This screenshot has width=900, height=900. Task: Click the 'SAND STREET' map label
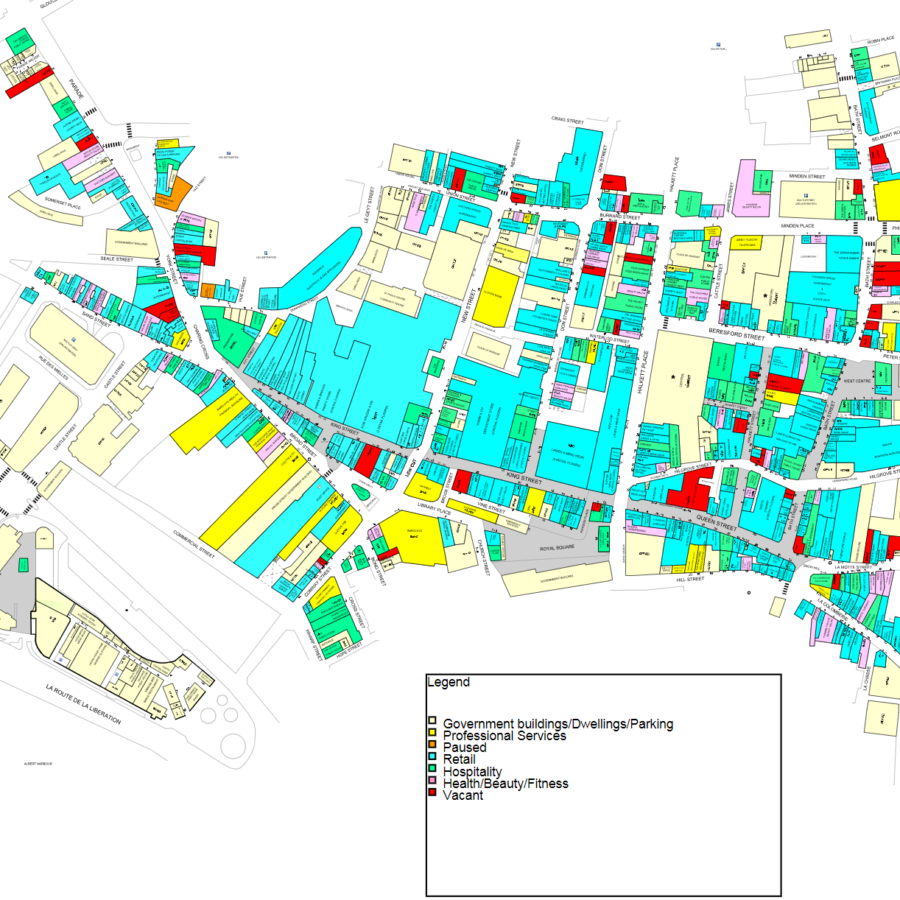(96, 319)
